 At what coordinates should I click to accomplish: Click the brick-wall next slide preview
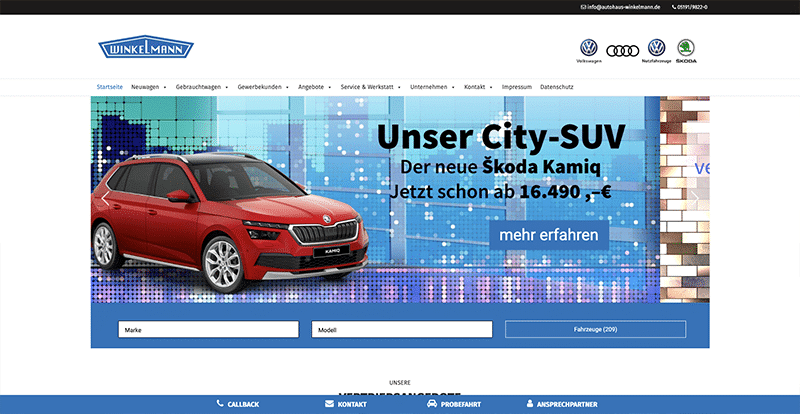[x=685, y=199]
